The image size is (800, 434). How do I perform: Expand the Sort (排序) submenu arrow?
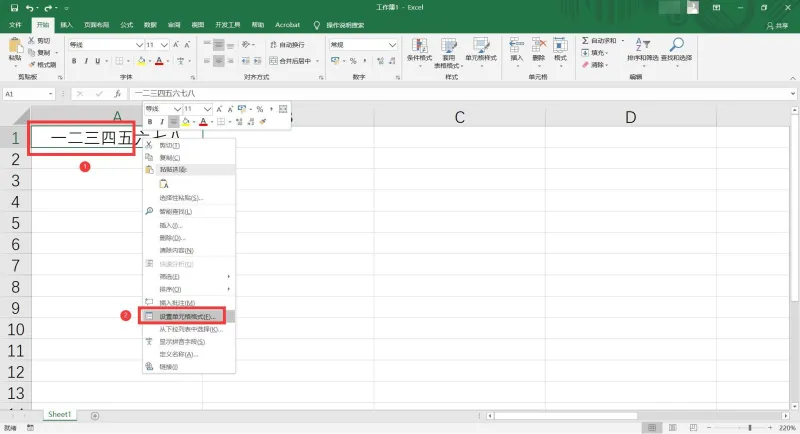click(x=229, y=289)
